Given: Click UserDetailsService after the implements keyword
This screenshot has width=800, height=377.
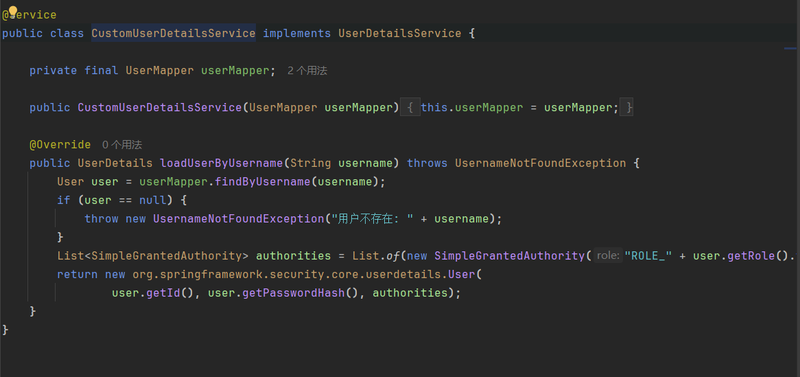Looking at the screenshot, I should (399, 34).
